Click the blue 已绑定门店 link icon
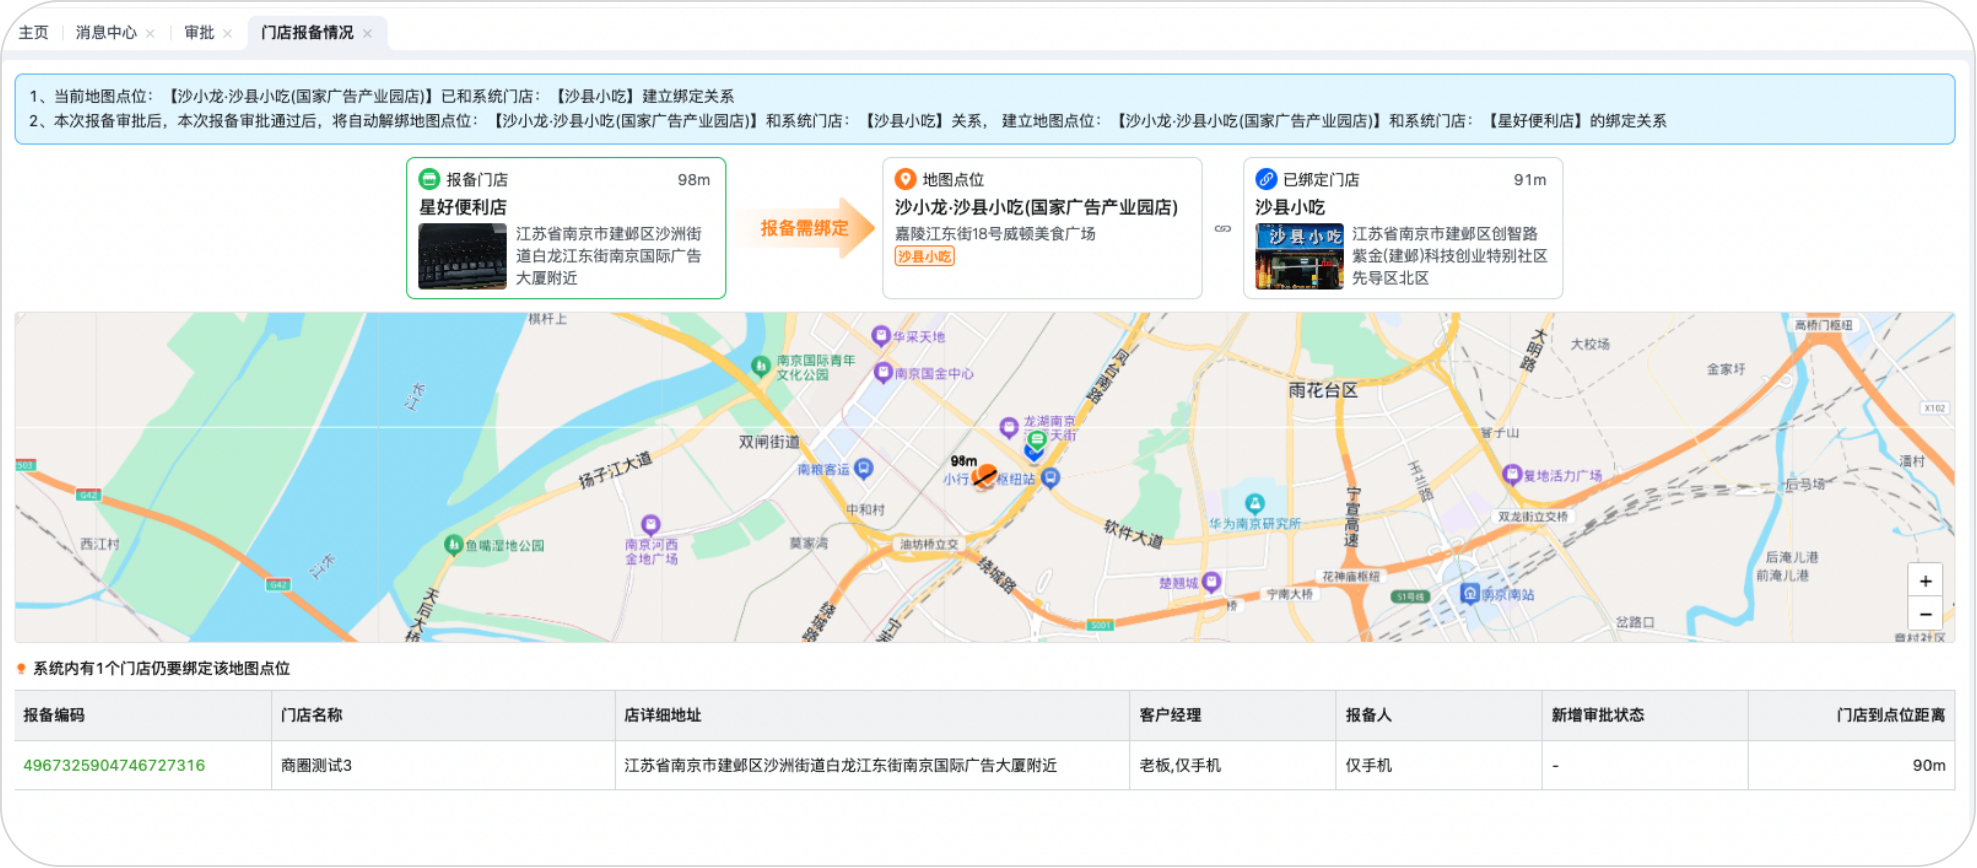 click(x=1266, y=179)
